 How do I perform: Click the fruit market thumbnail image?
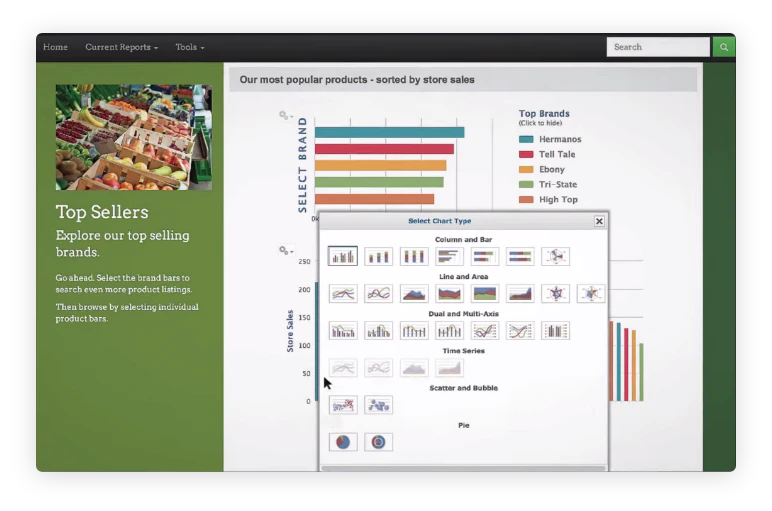coord(133,137)
